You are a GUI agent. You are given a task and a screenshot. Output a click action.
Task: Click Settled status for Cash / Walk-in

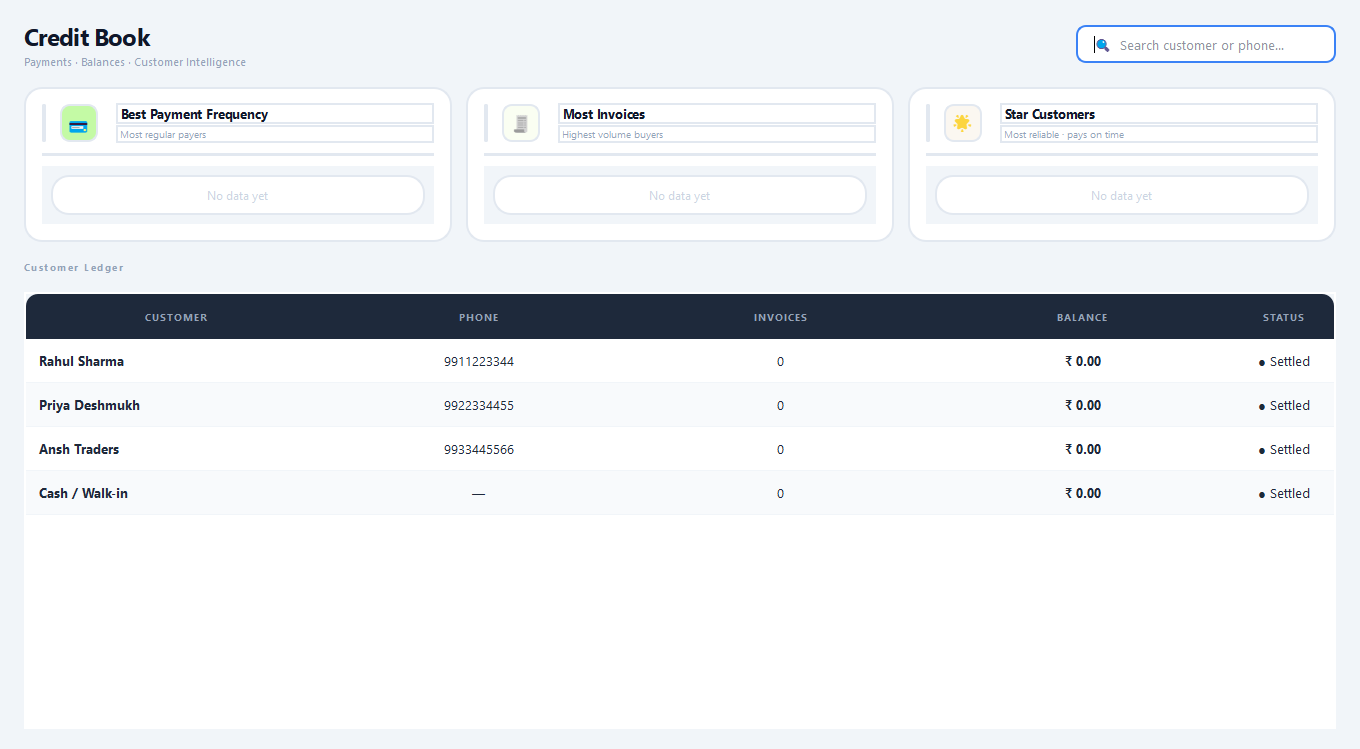click(x=1284, y=494)
